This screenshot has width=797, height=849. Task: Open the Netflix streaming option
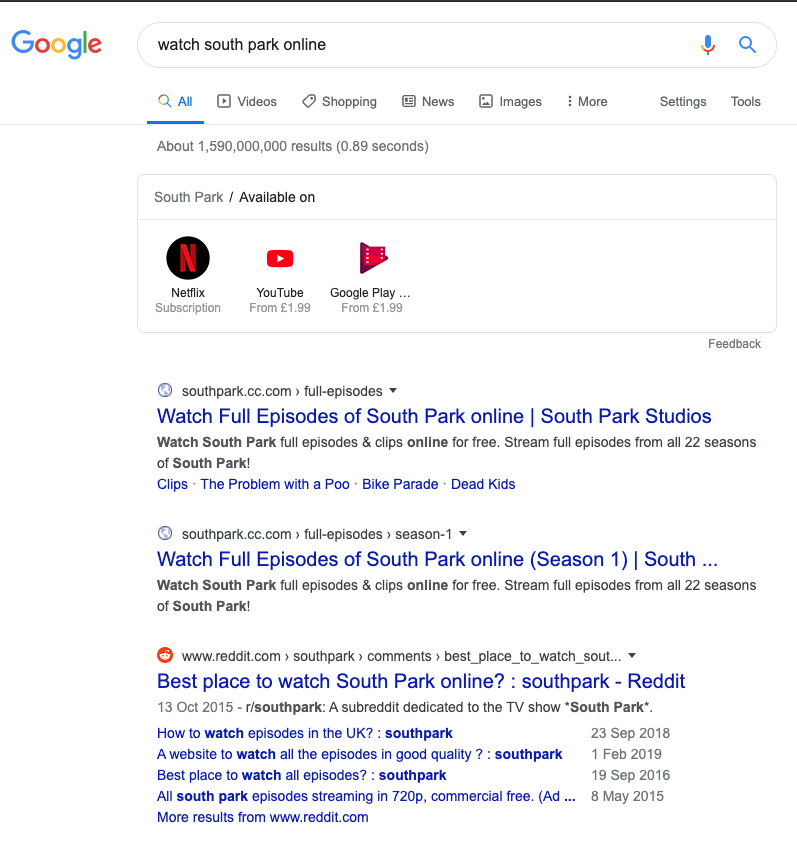pos(188,258)
